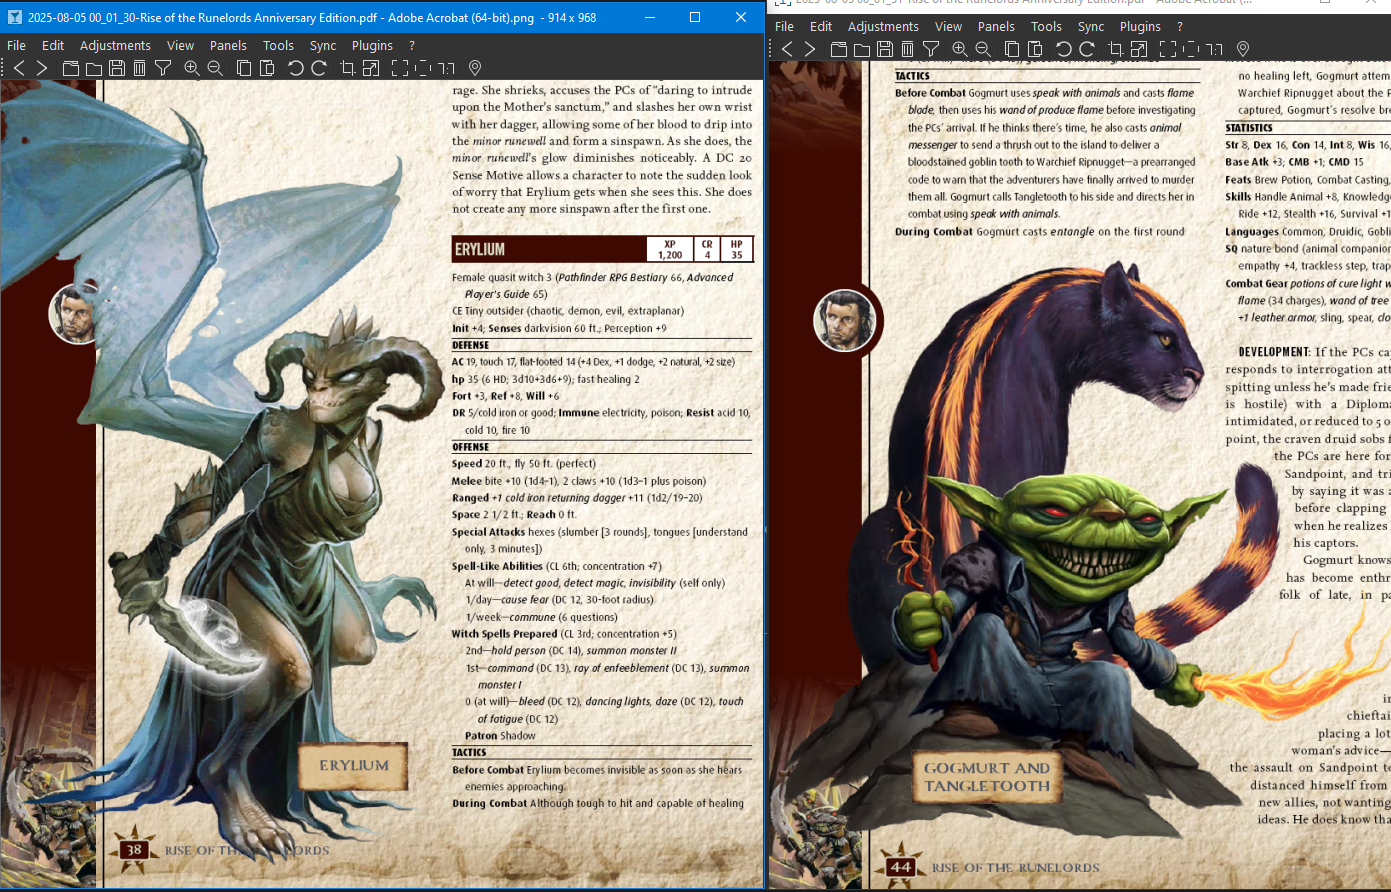Screen dimensions: 1391x892
Task: Open Sync menu in Gogmurt window
Action: 1091,26
